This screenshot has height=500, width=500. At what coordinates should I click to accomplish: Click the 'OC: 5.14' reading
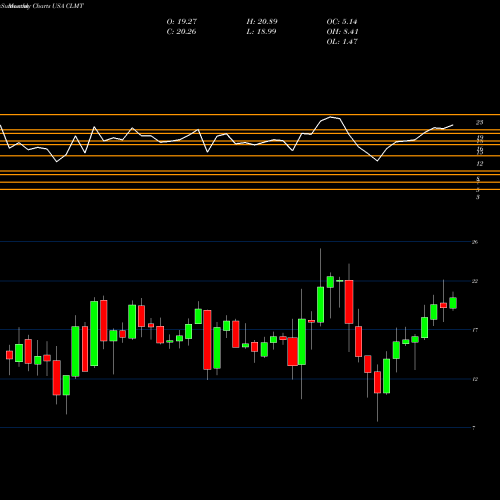pos(342,22)
